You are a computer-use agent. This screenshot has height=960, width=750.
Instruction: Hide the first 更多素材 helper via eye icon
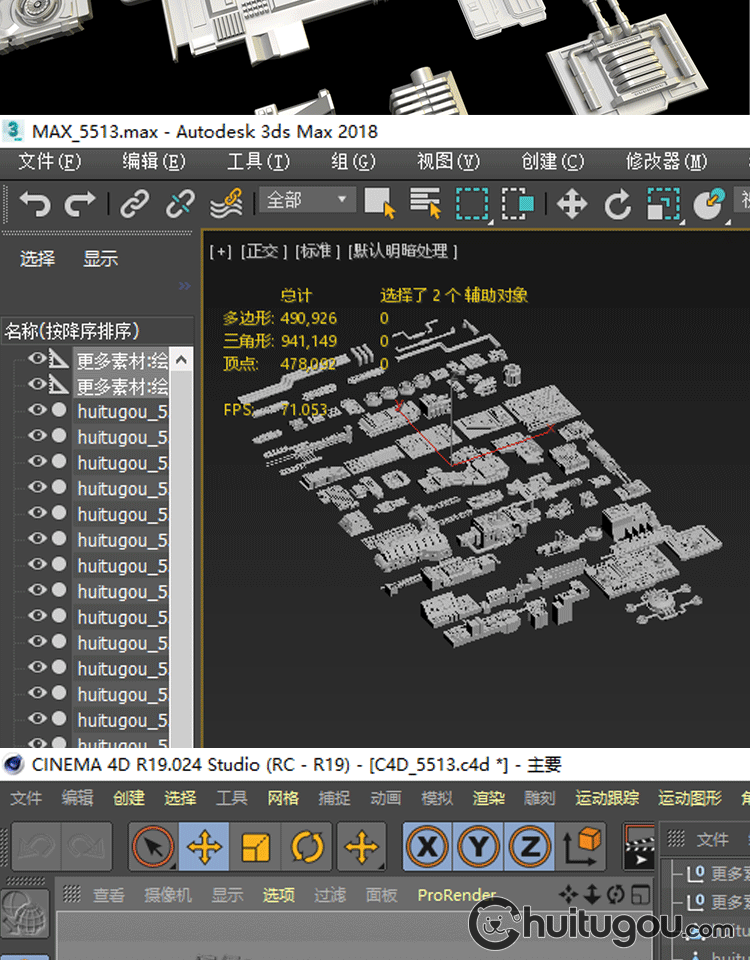[x=37, y=359]
